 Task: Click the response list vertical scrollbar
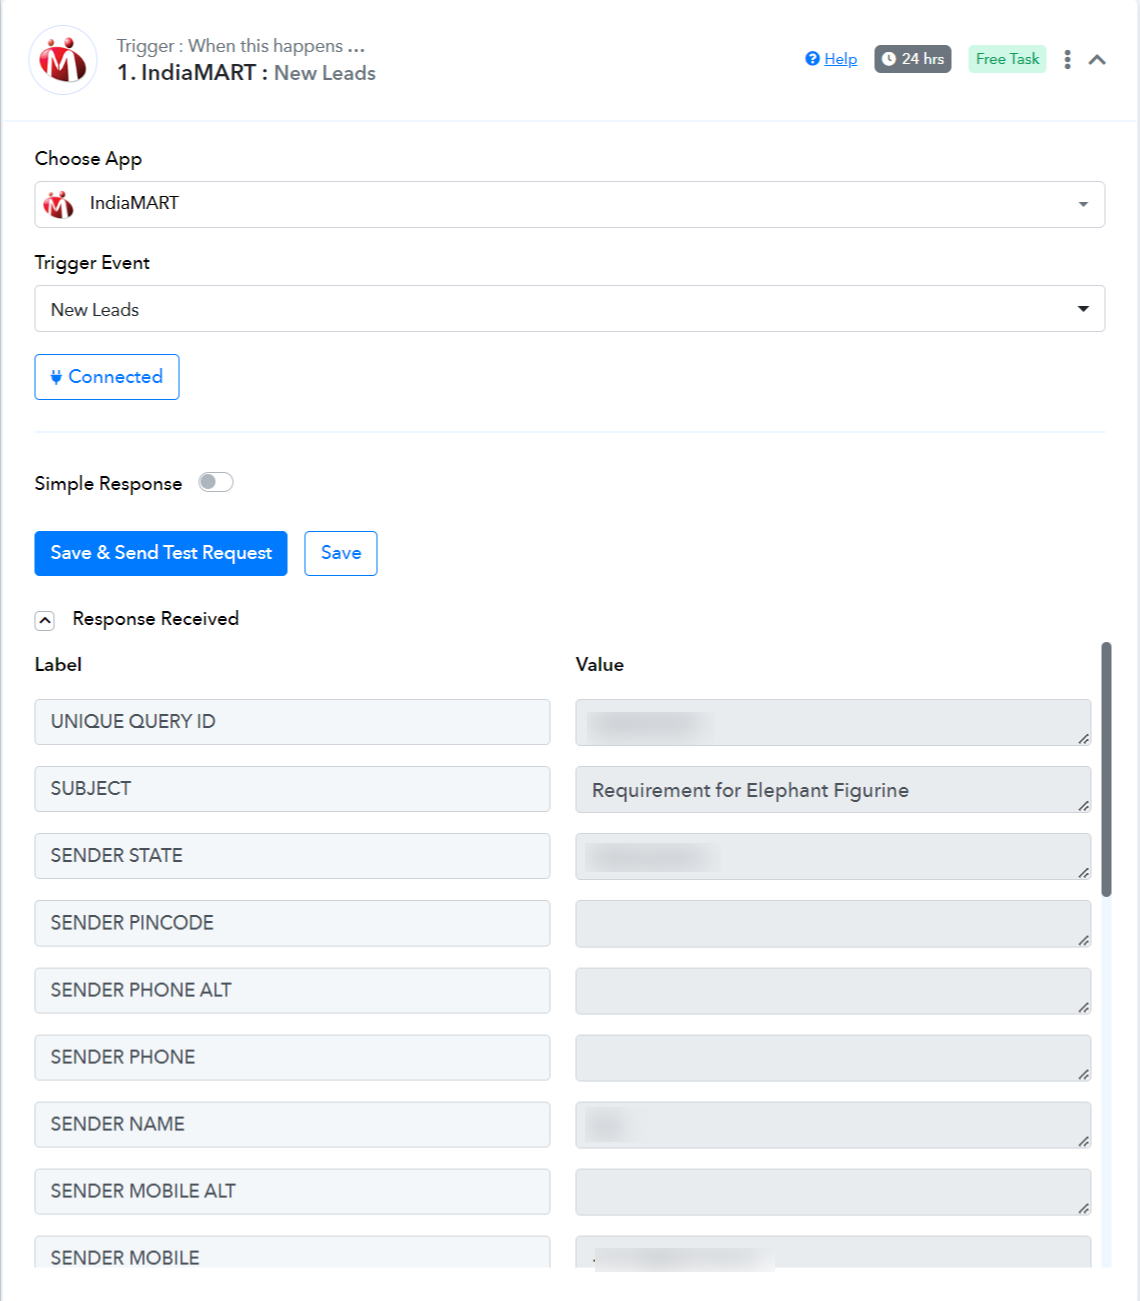(x=1106, y=770)
